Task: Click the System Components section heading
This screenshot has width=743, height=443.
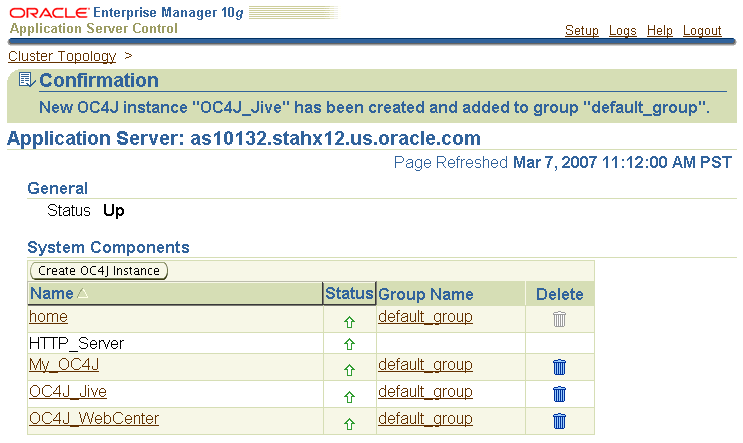Action: (108, 247)
